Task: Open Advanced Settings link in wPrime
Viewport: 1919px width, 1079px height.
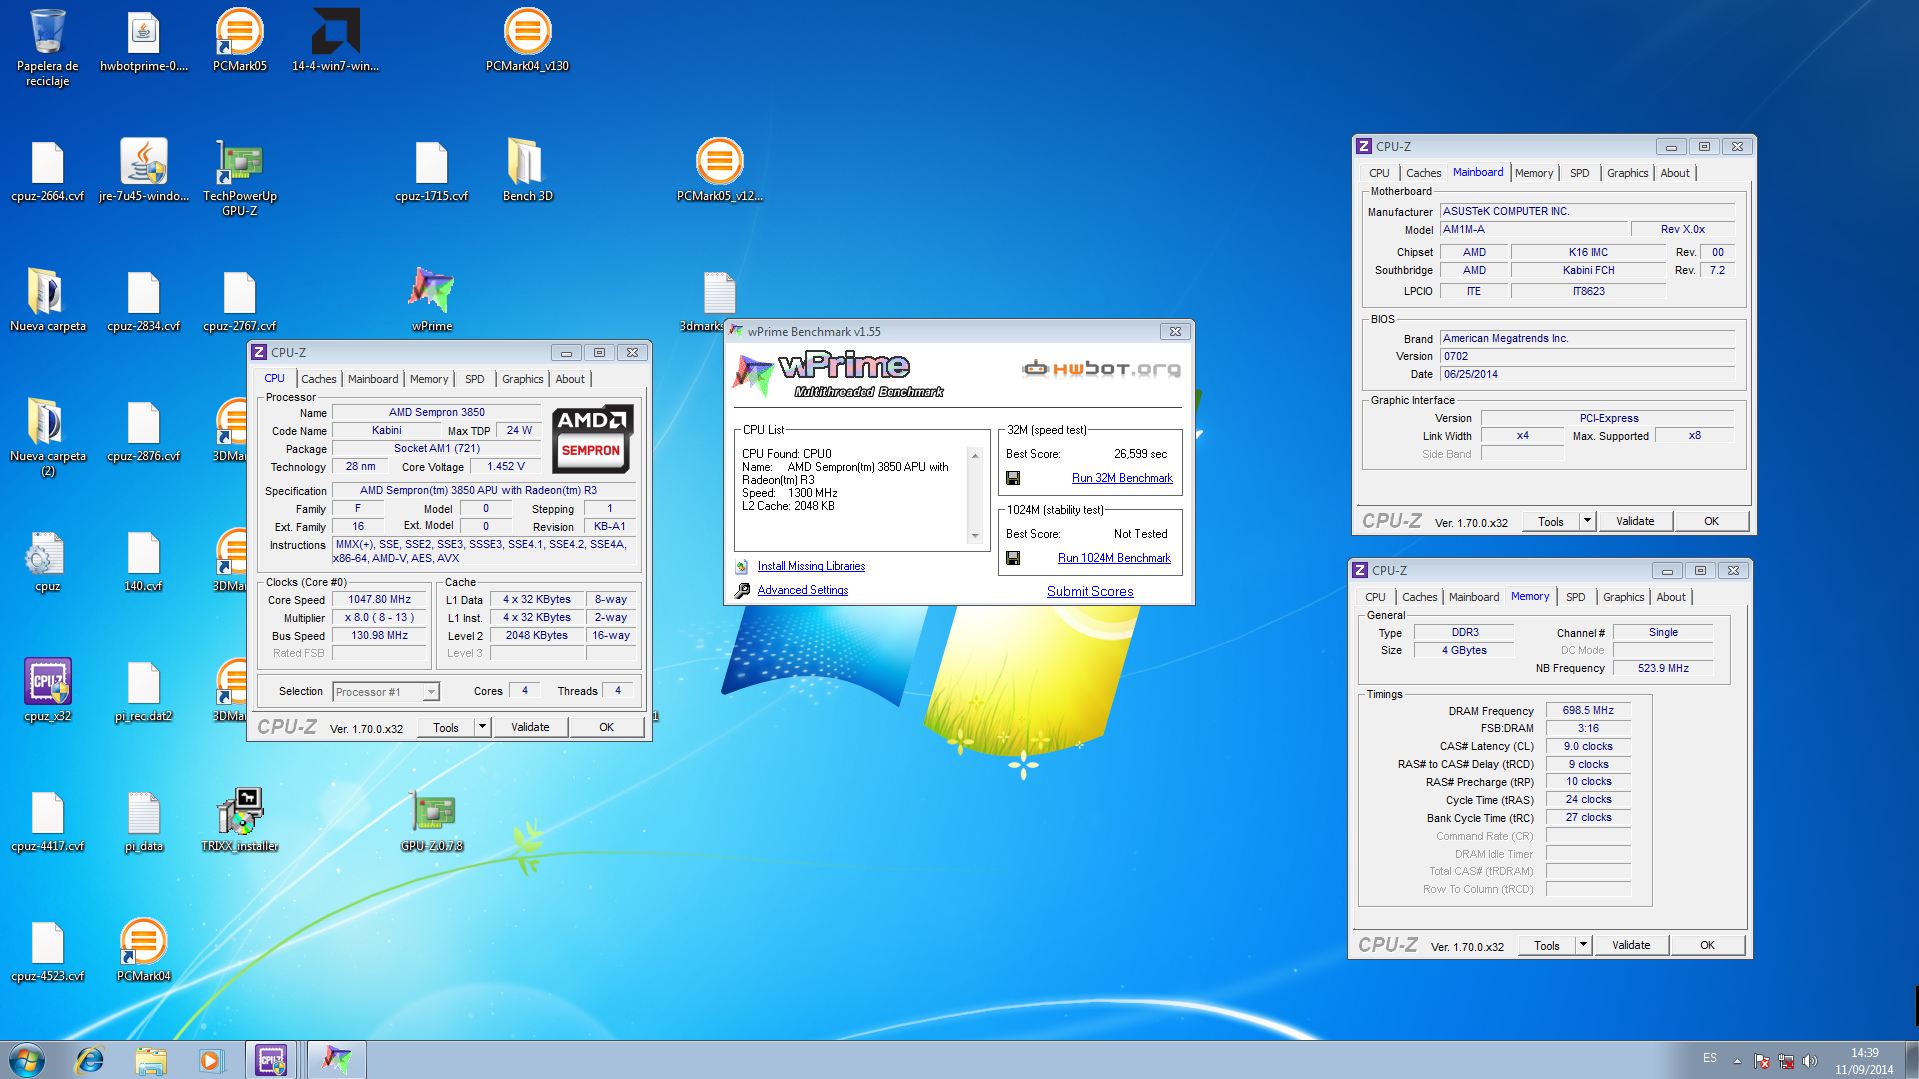Action: (x=803, y=590)
